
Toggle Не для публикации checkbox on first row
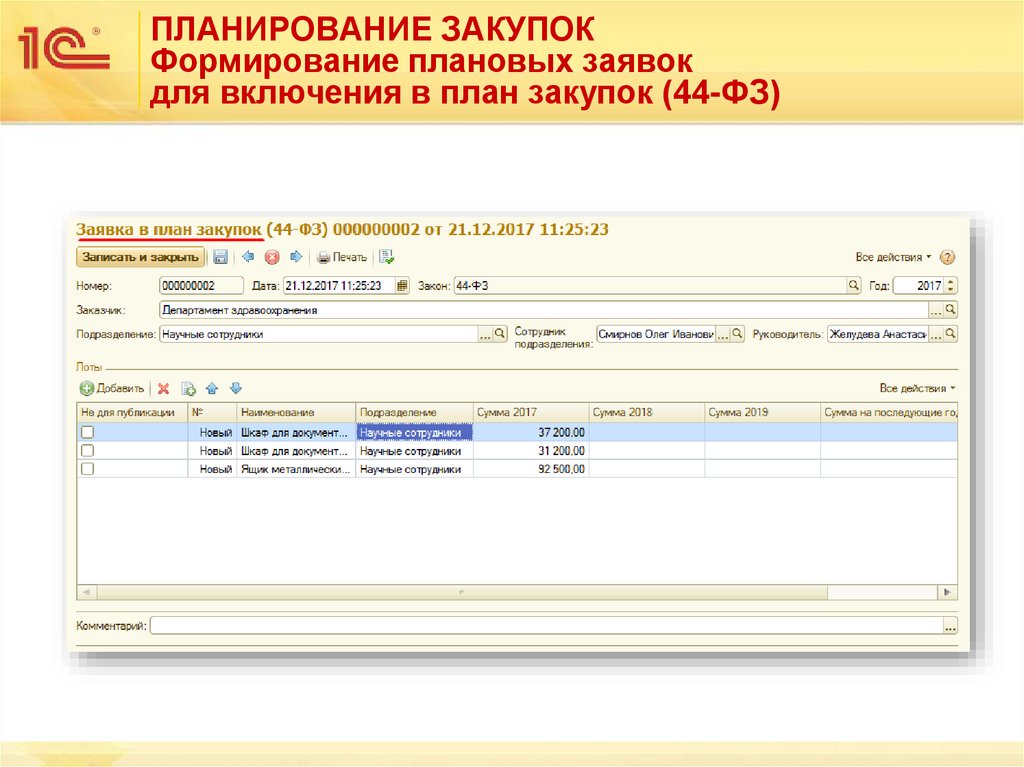pos(87,429)
